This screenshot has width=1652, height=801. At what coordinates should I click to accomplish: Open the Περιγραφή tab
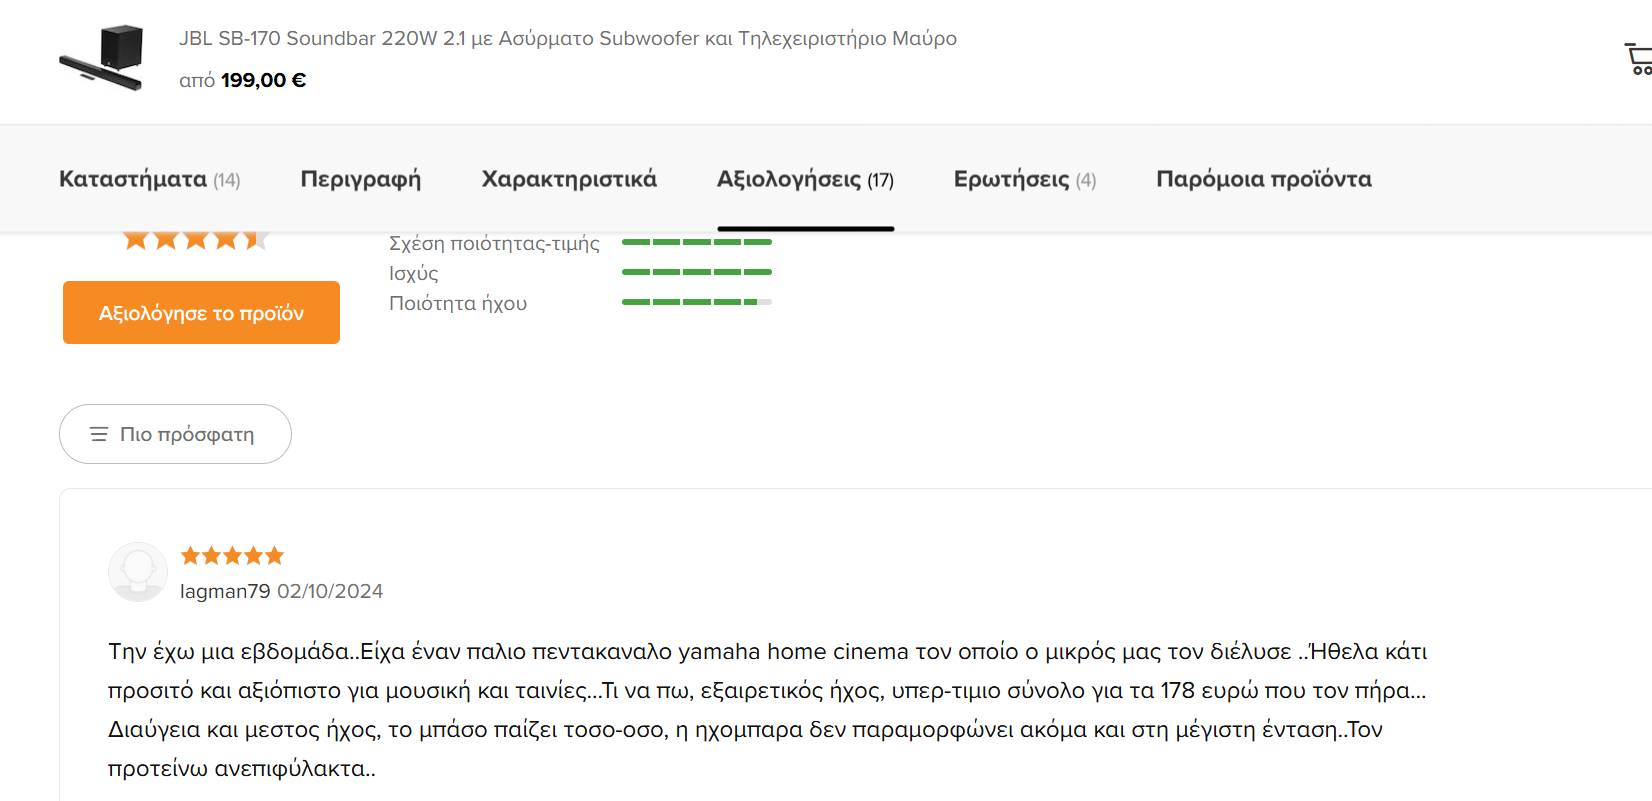(360, 179)
